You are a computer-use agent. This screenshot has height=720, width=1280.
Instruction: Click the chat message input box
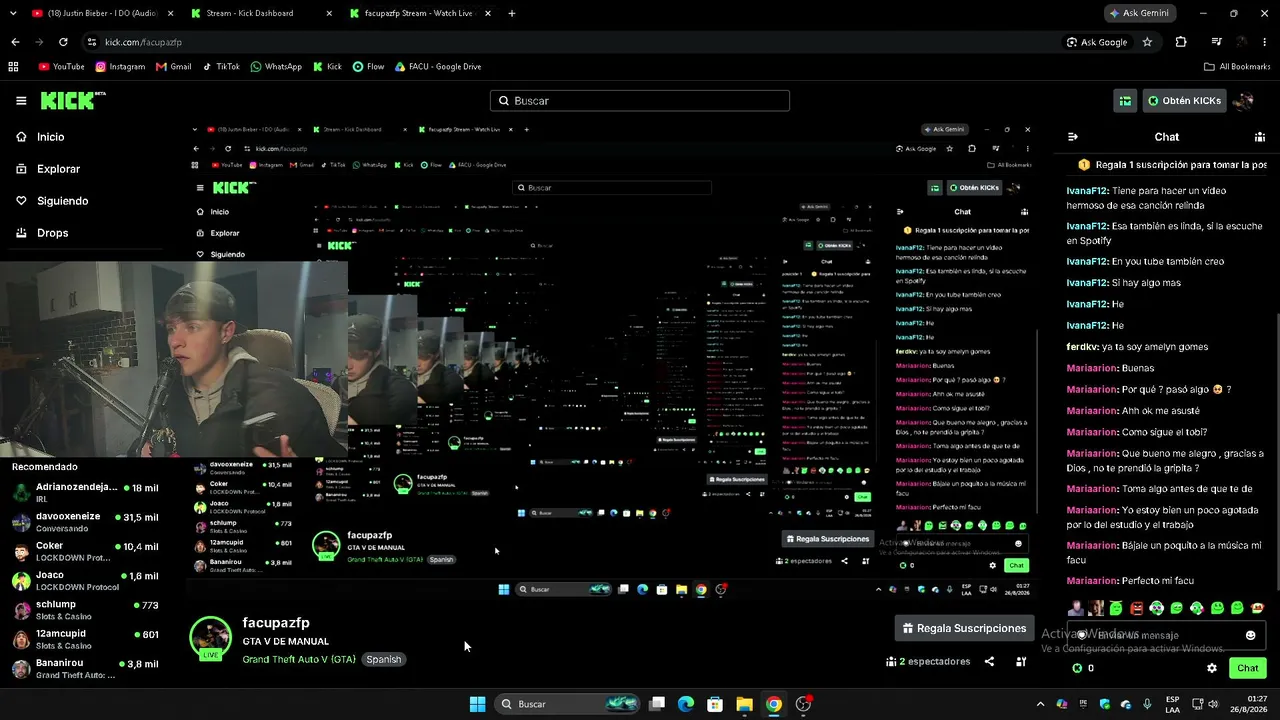coord(1165,635)
